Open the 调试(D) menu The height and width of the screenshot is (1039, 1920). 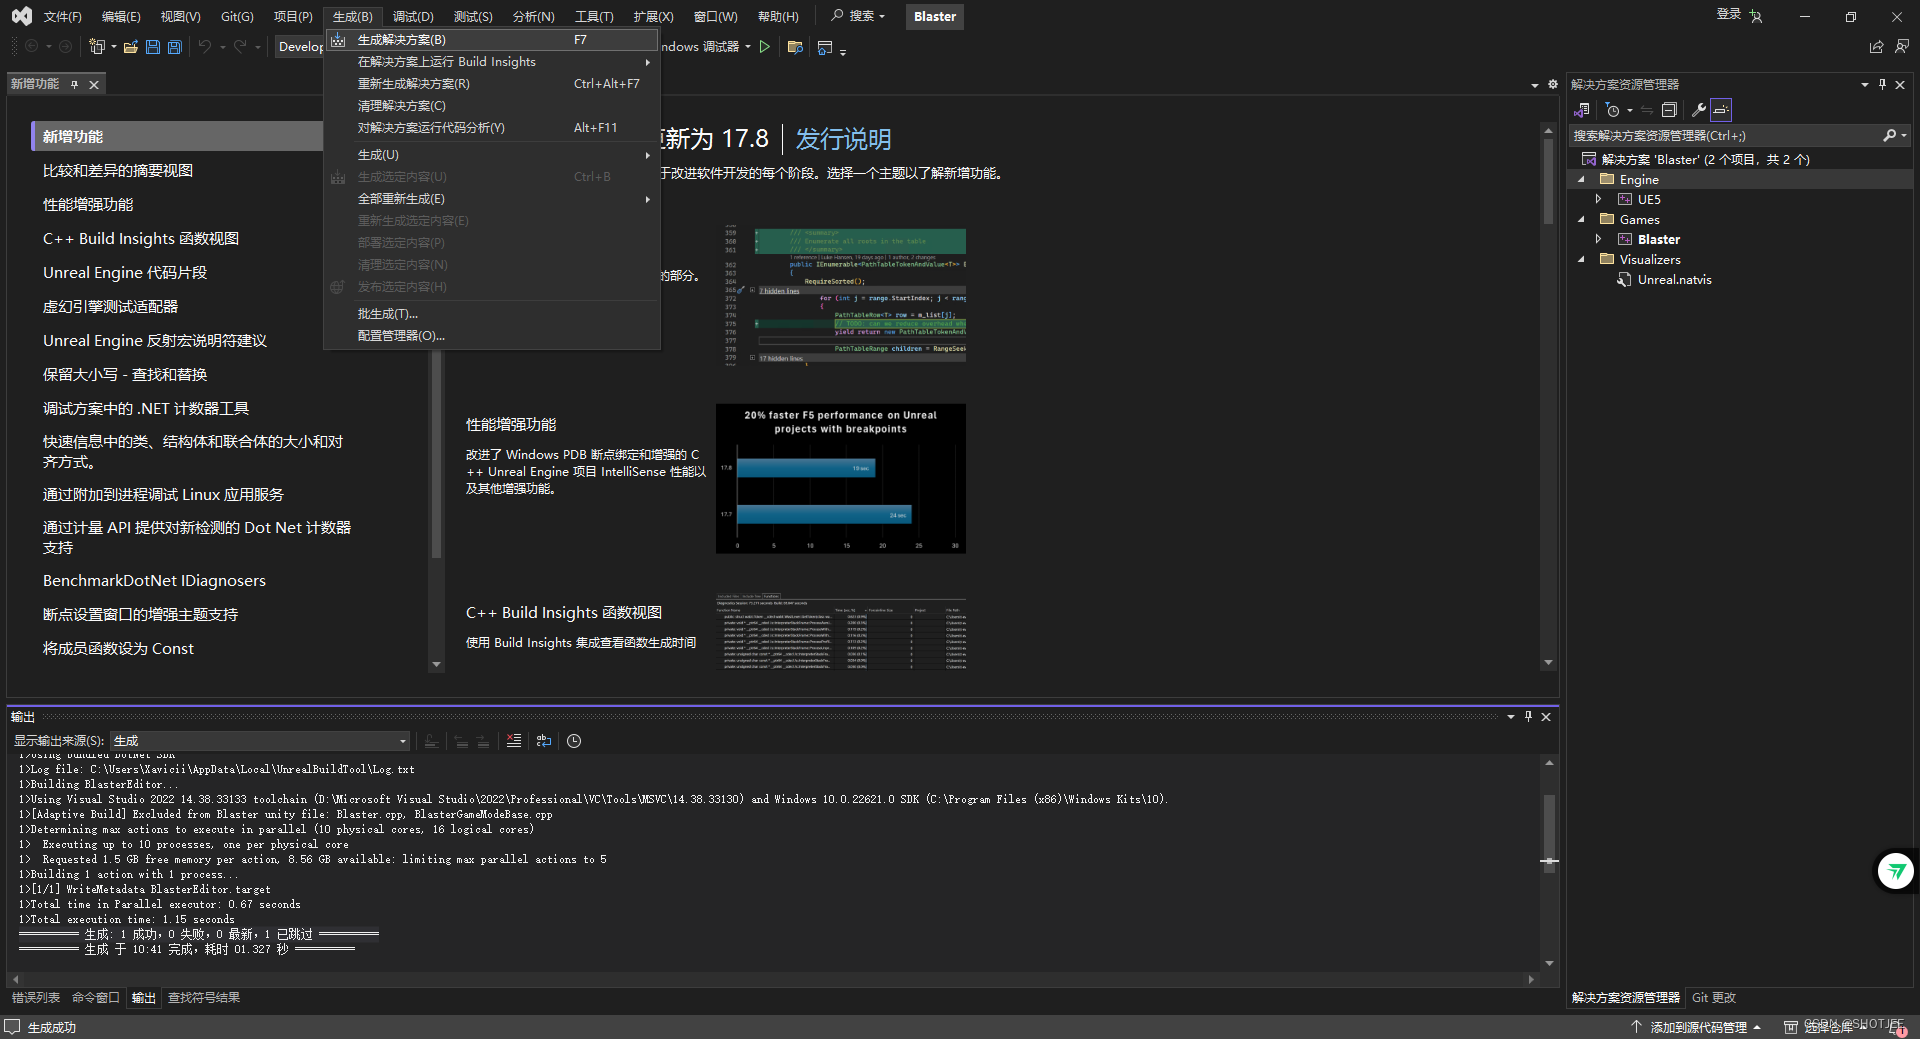click(x=412, y=16)
